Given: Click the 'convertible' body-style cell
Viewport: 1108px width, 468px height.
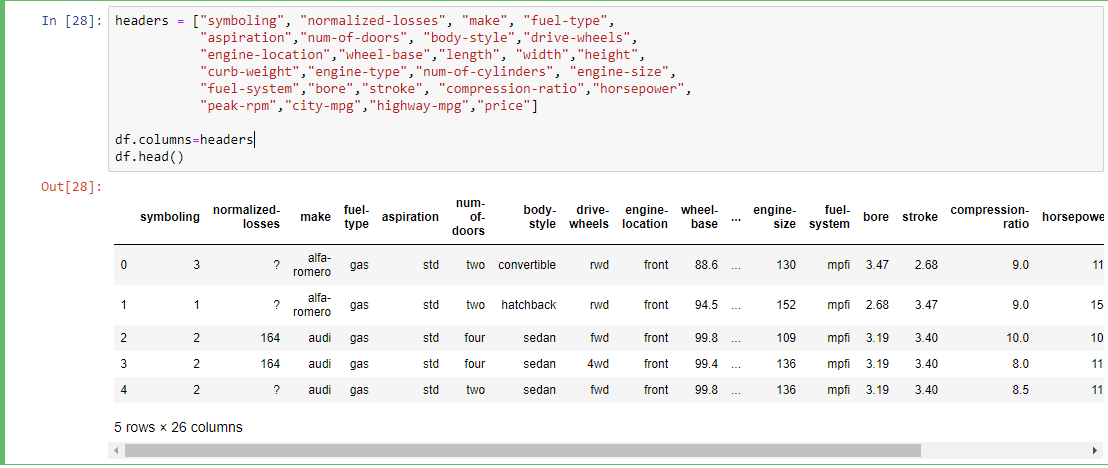Looking at the screenshot, I should tap(527, 265).
